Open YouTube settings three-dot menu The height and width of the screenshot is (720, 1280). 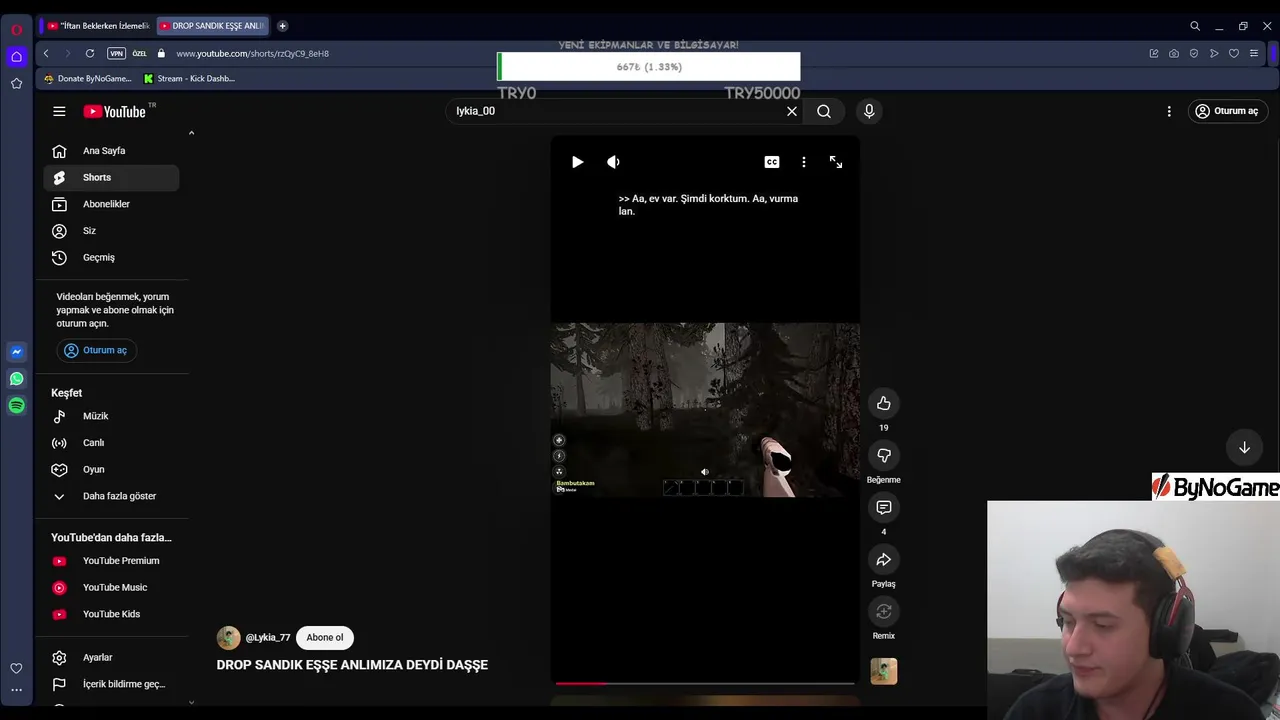click(x=1169, y=111)
